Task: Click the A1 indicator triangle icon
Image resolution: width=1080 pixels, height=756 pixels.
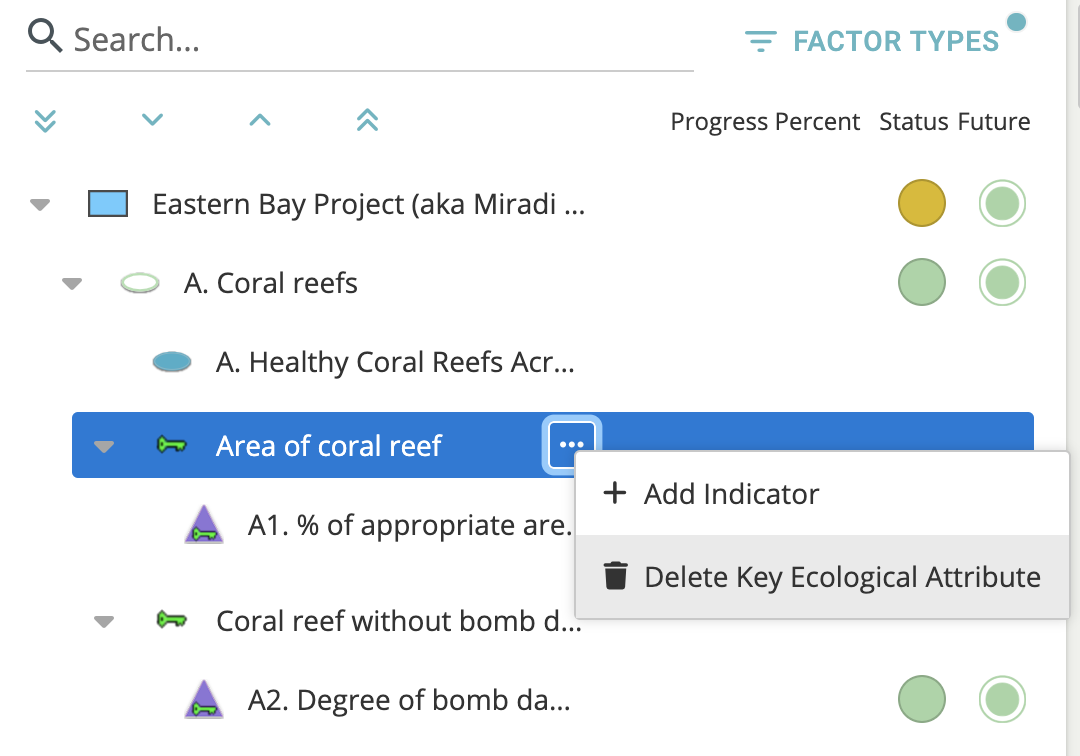Action: tap(204, 524)
